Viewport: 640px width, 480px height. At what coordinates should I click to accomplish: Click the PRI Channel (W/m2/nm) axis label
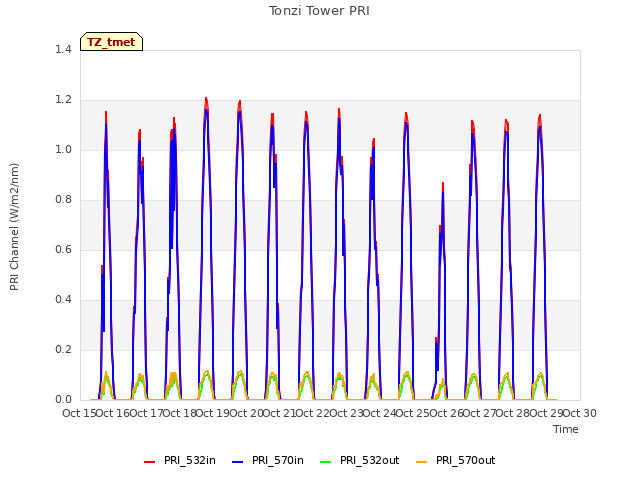(x=14, y=227)
